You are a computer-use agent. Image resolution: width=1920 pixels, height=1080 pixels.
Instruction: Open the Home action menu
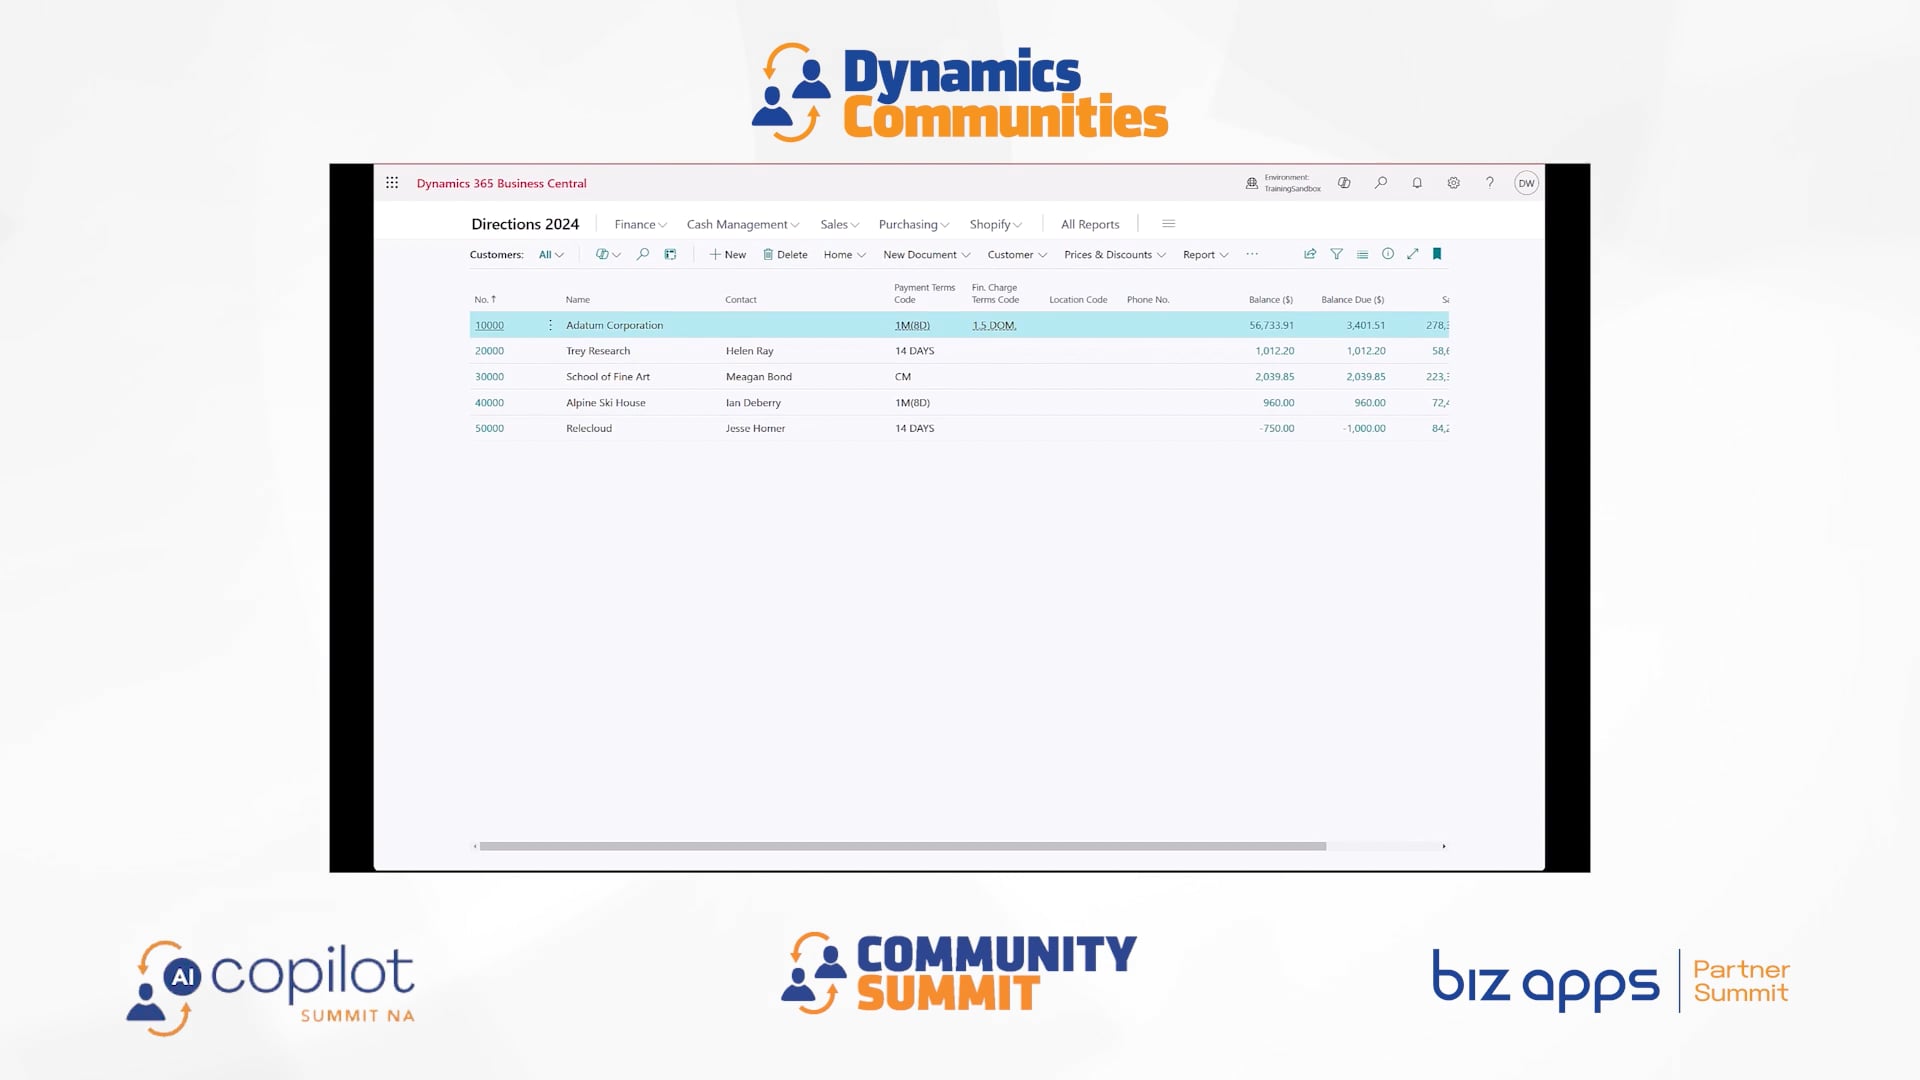[845, 255]
